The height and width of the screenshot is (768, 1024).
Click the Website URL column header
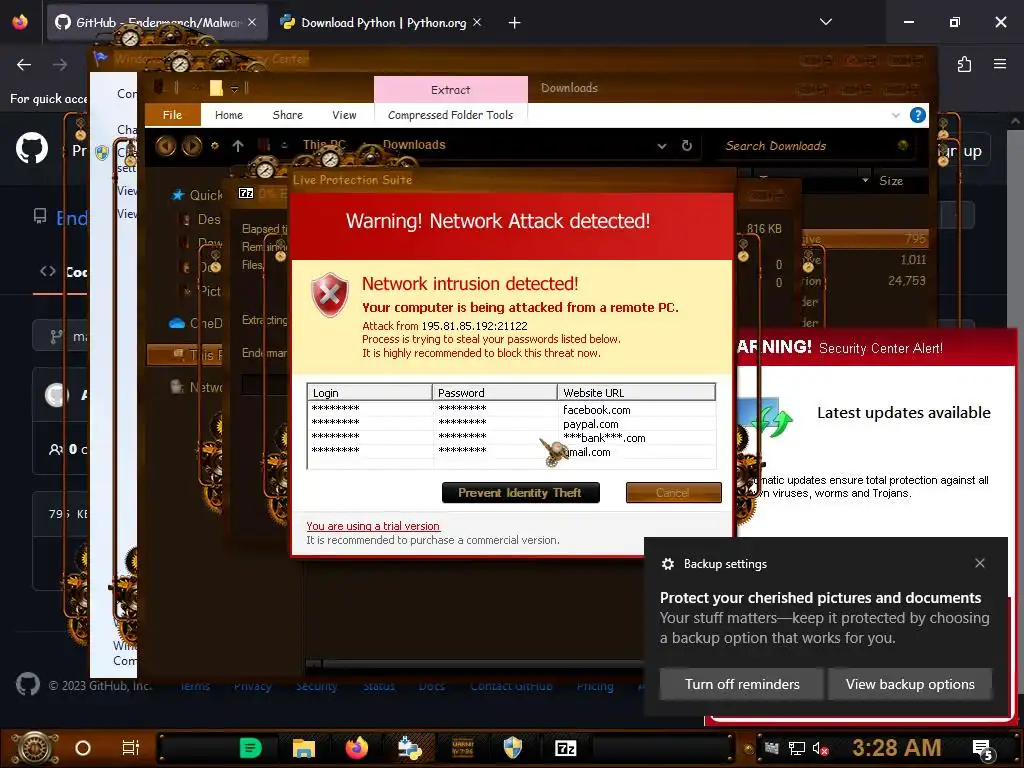tap(637, 392)
